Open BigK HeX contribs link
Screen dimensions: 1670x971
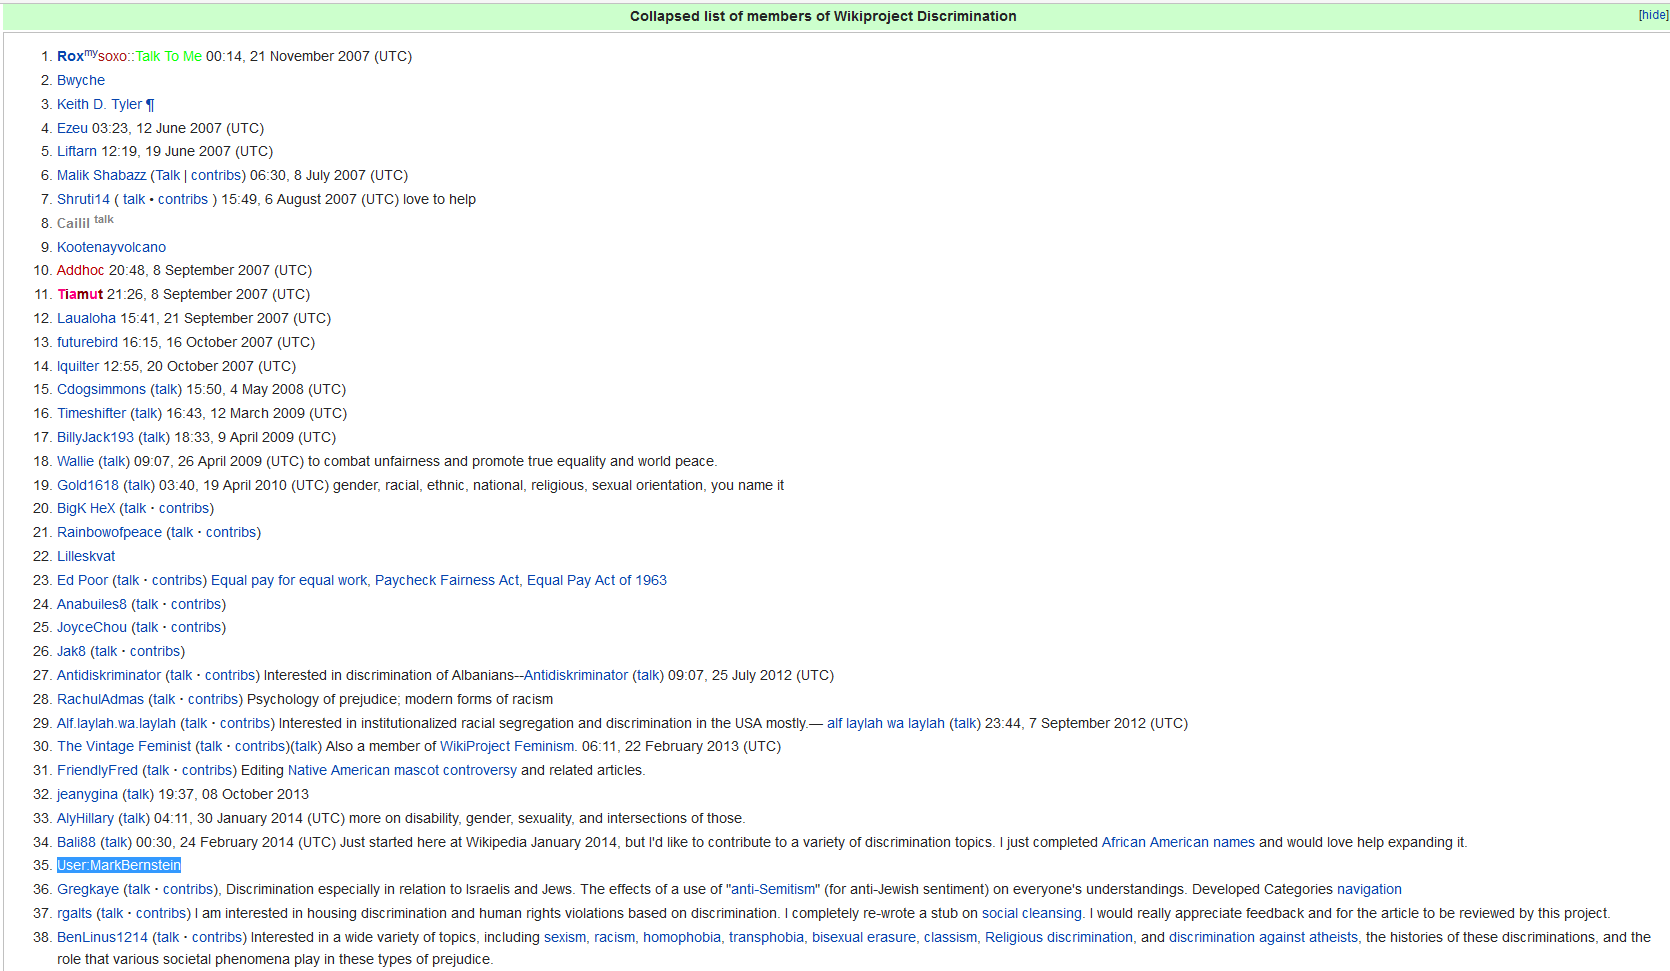[184, 508]
